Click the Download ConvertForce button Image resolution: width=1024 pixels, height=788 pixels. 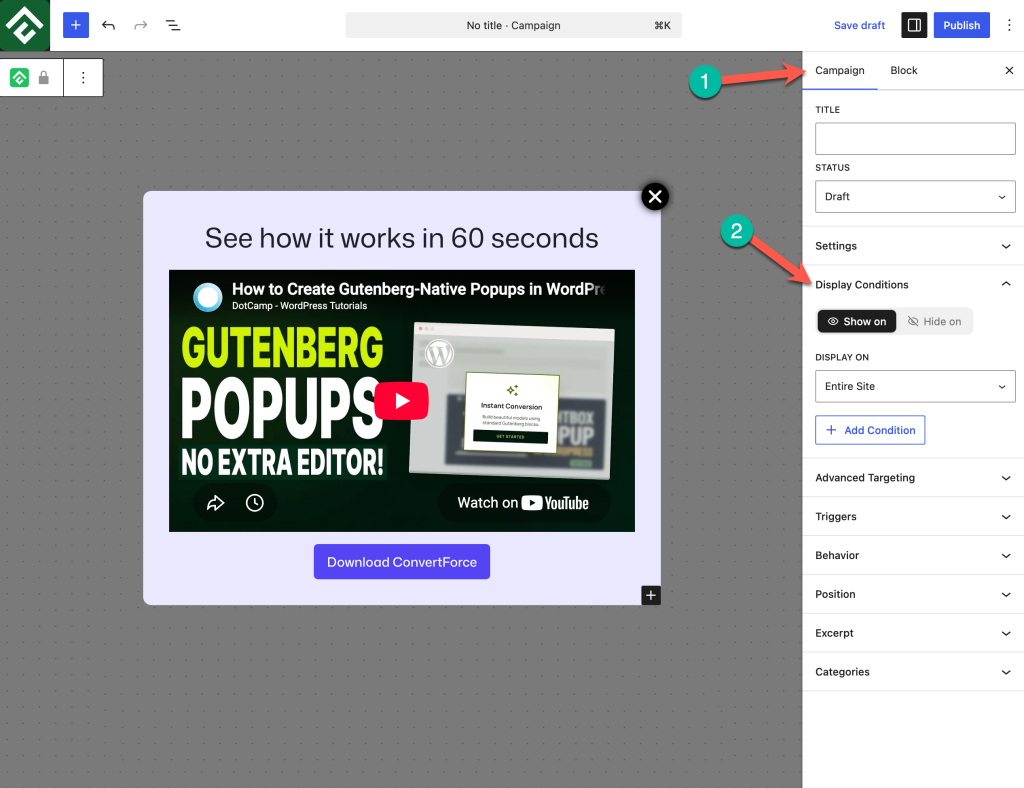click(402, 562)
